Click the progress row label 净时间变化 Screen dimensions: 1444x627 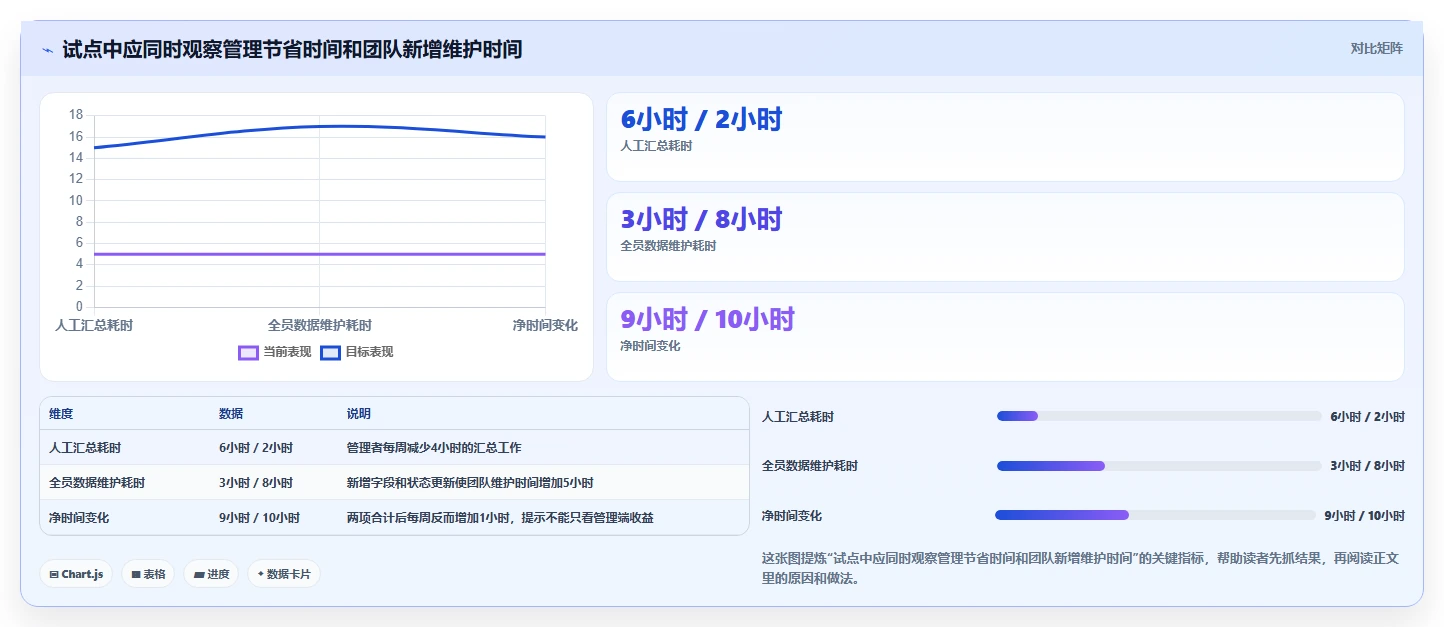792,516
